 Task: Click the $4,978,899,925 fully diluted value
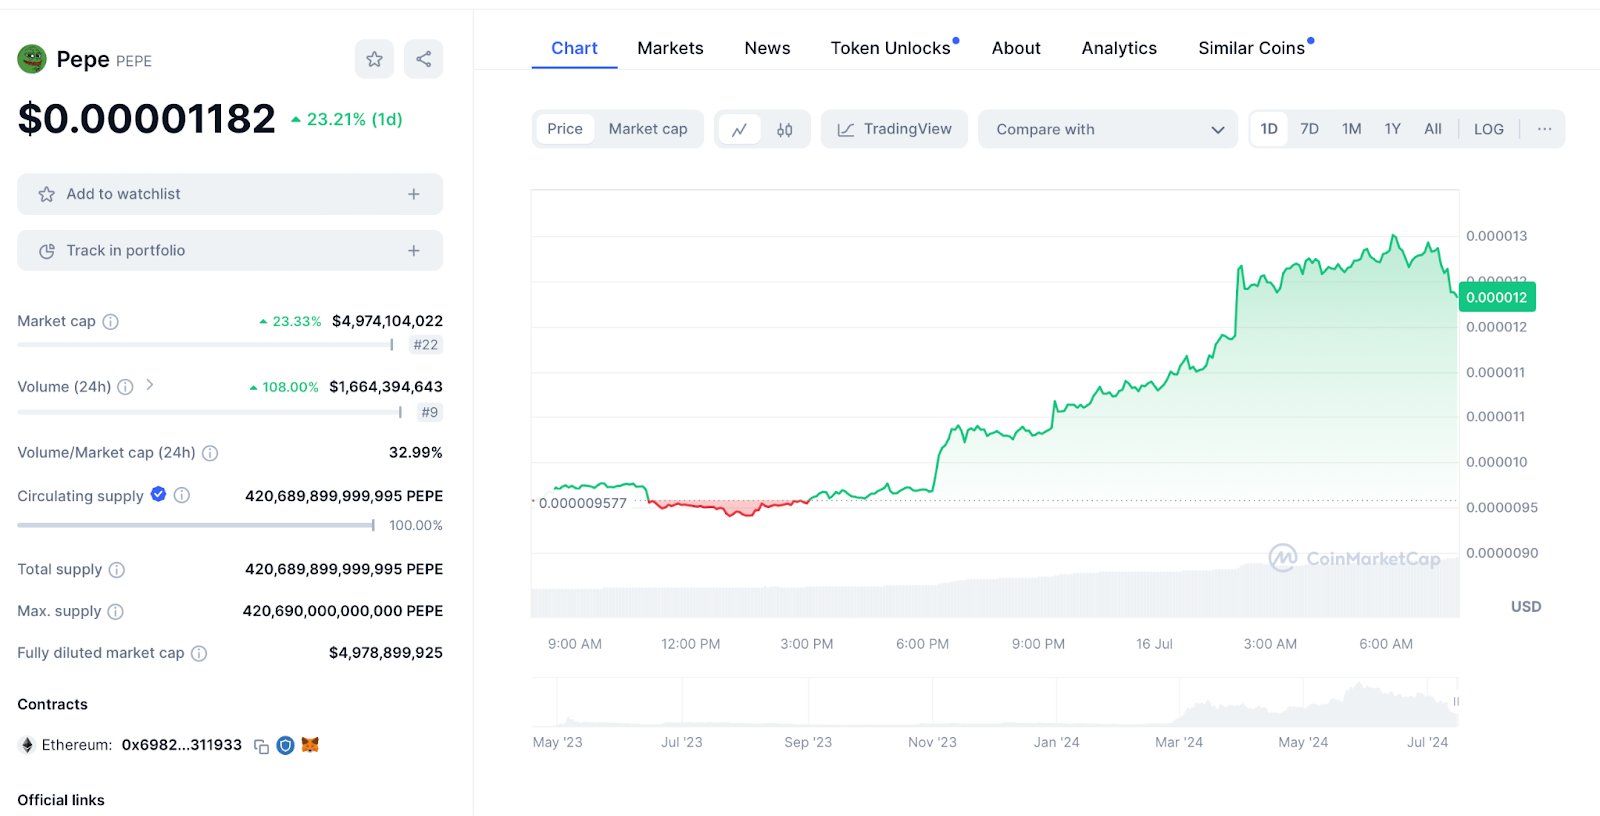click(x=386, y=653)
